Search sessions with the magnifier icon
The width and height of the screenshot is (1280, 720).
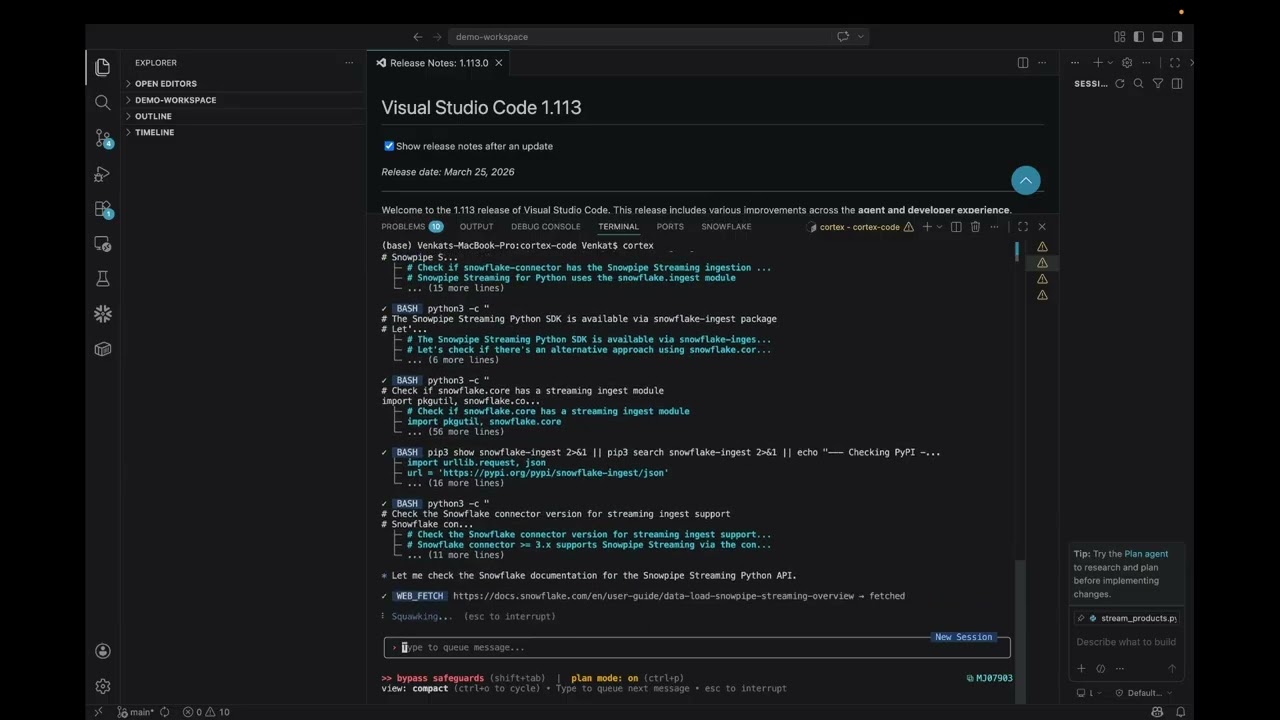(1138, 84)
